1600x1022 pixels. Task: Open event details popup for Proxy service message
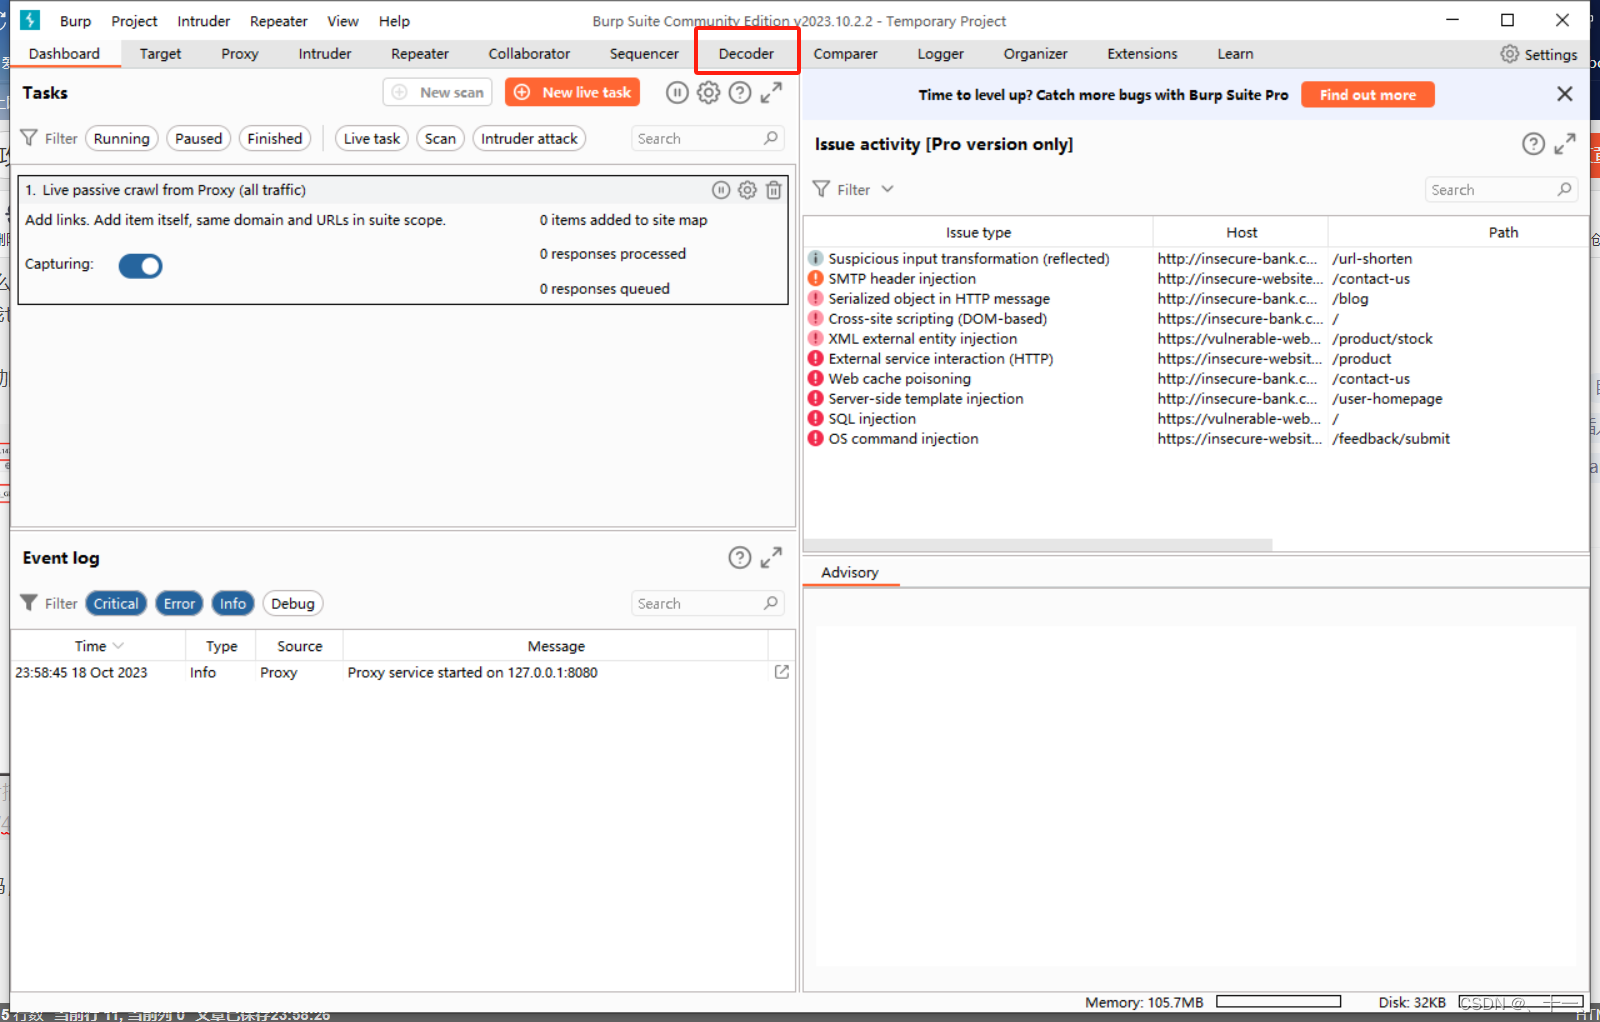coord(782,672)
